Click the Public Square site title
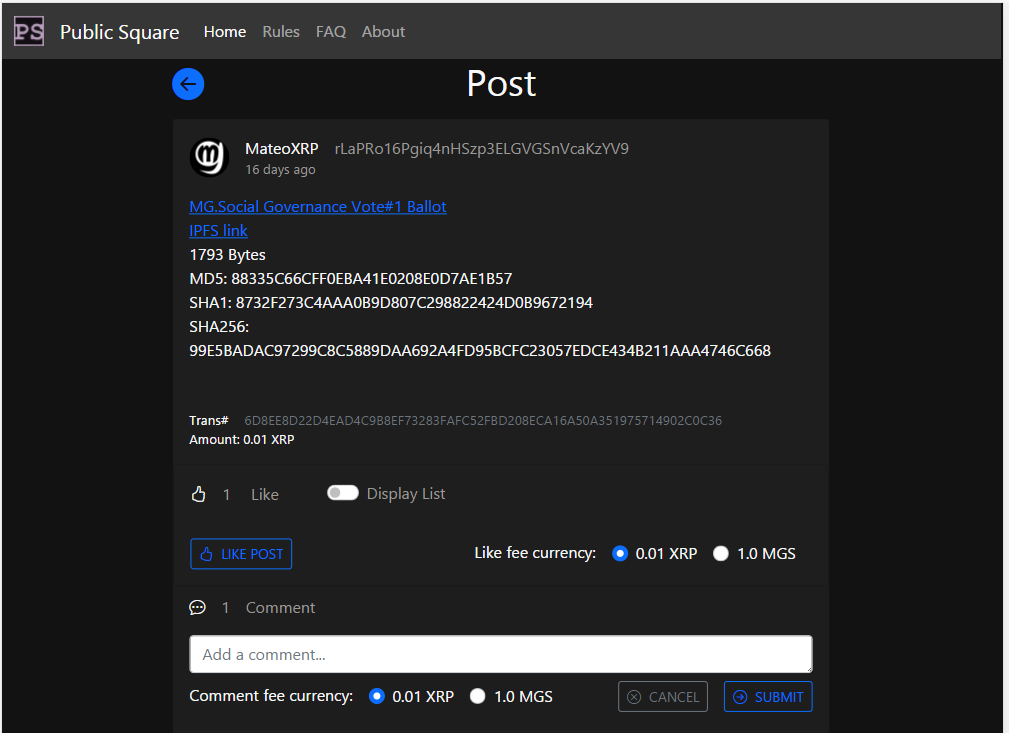The height and width of the screenshot is (733, 1009). pyautogui.click(x=120, y=32)
